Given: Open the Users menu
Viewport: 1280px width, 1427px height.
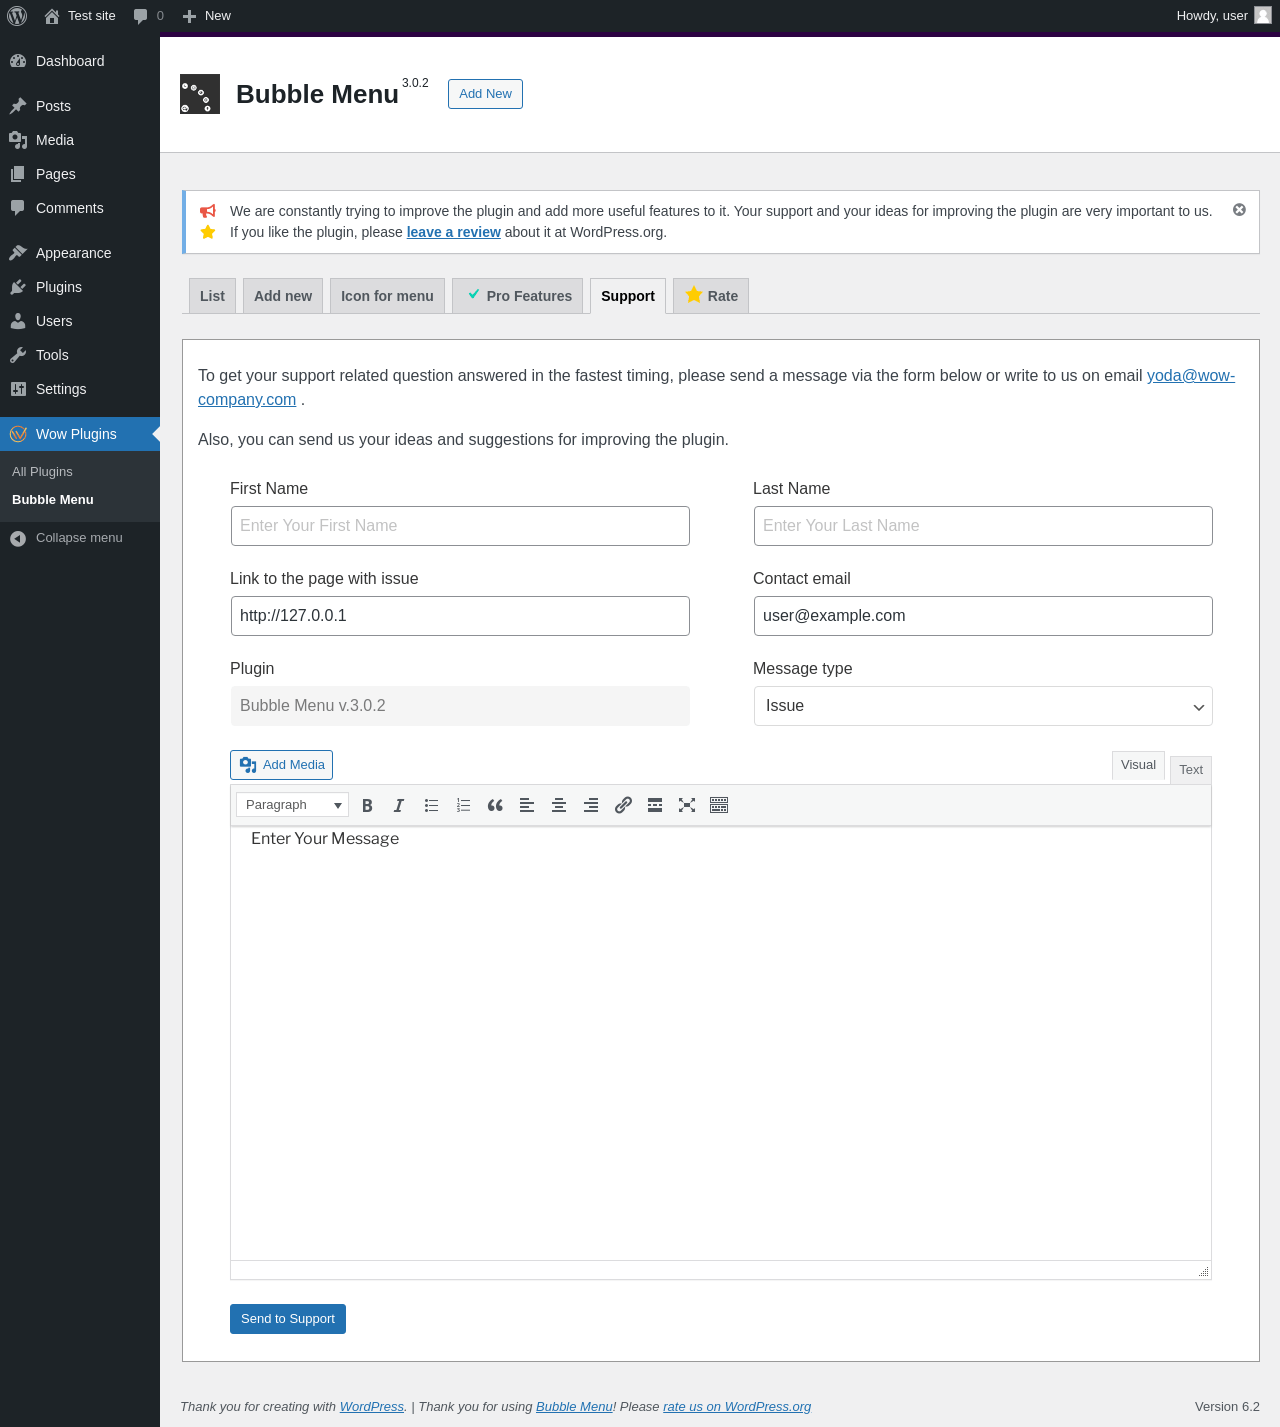Looking at the screenshot, I should pos(80,321).
